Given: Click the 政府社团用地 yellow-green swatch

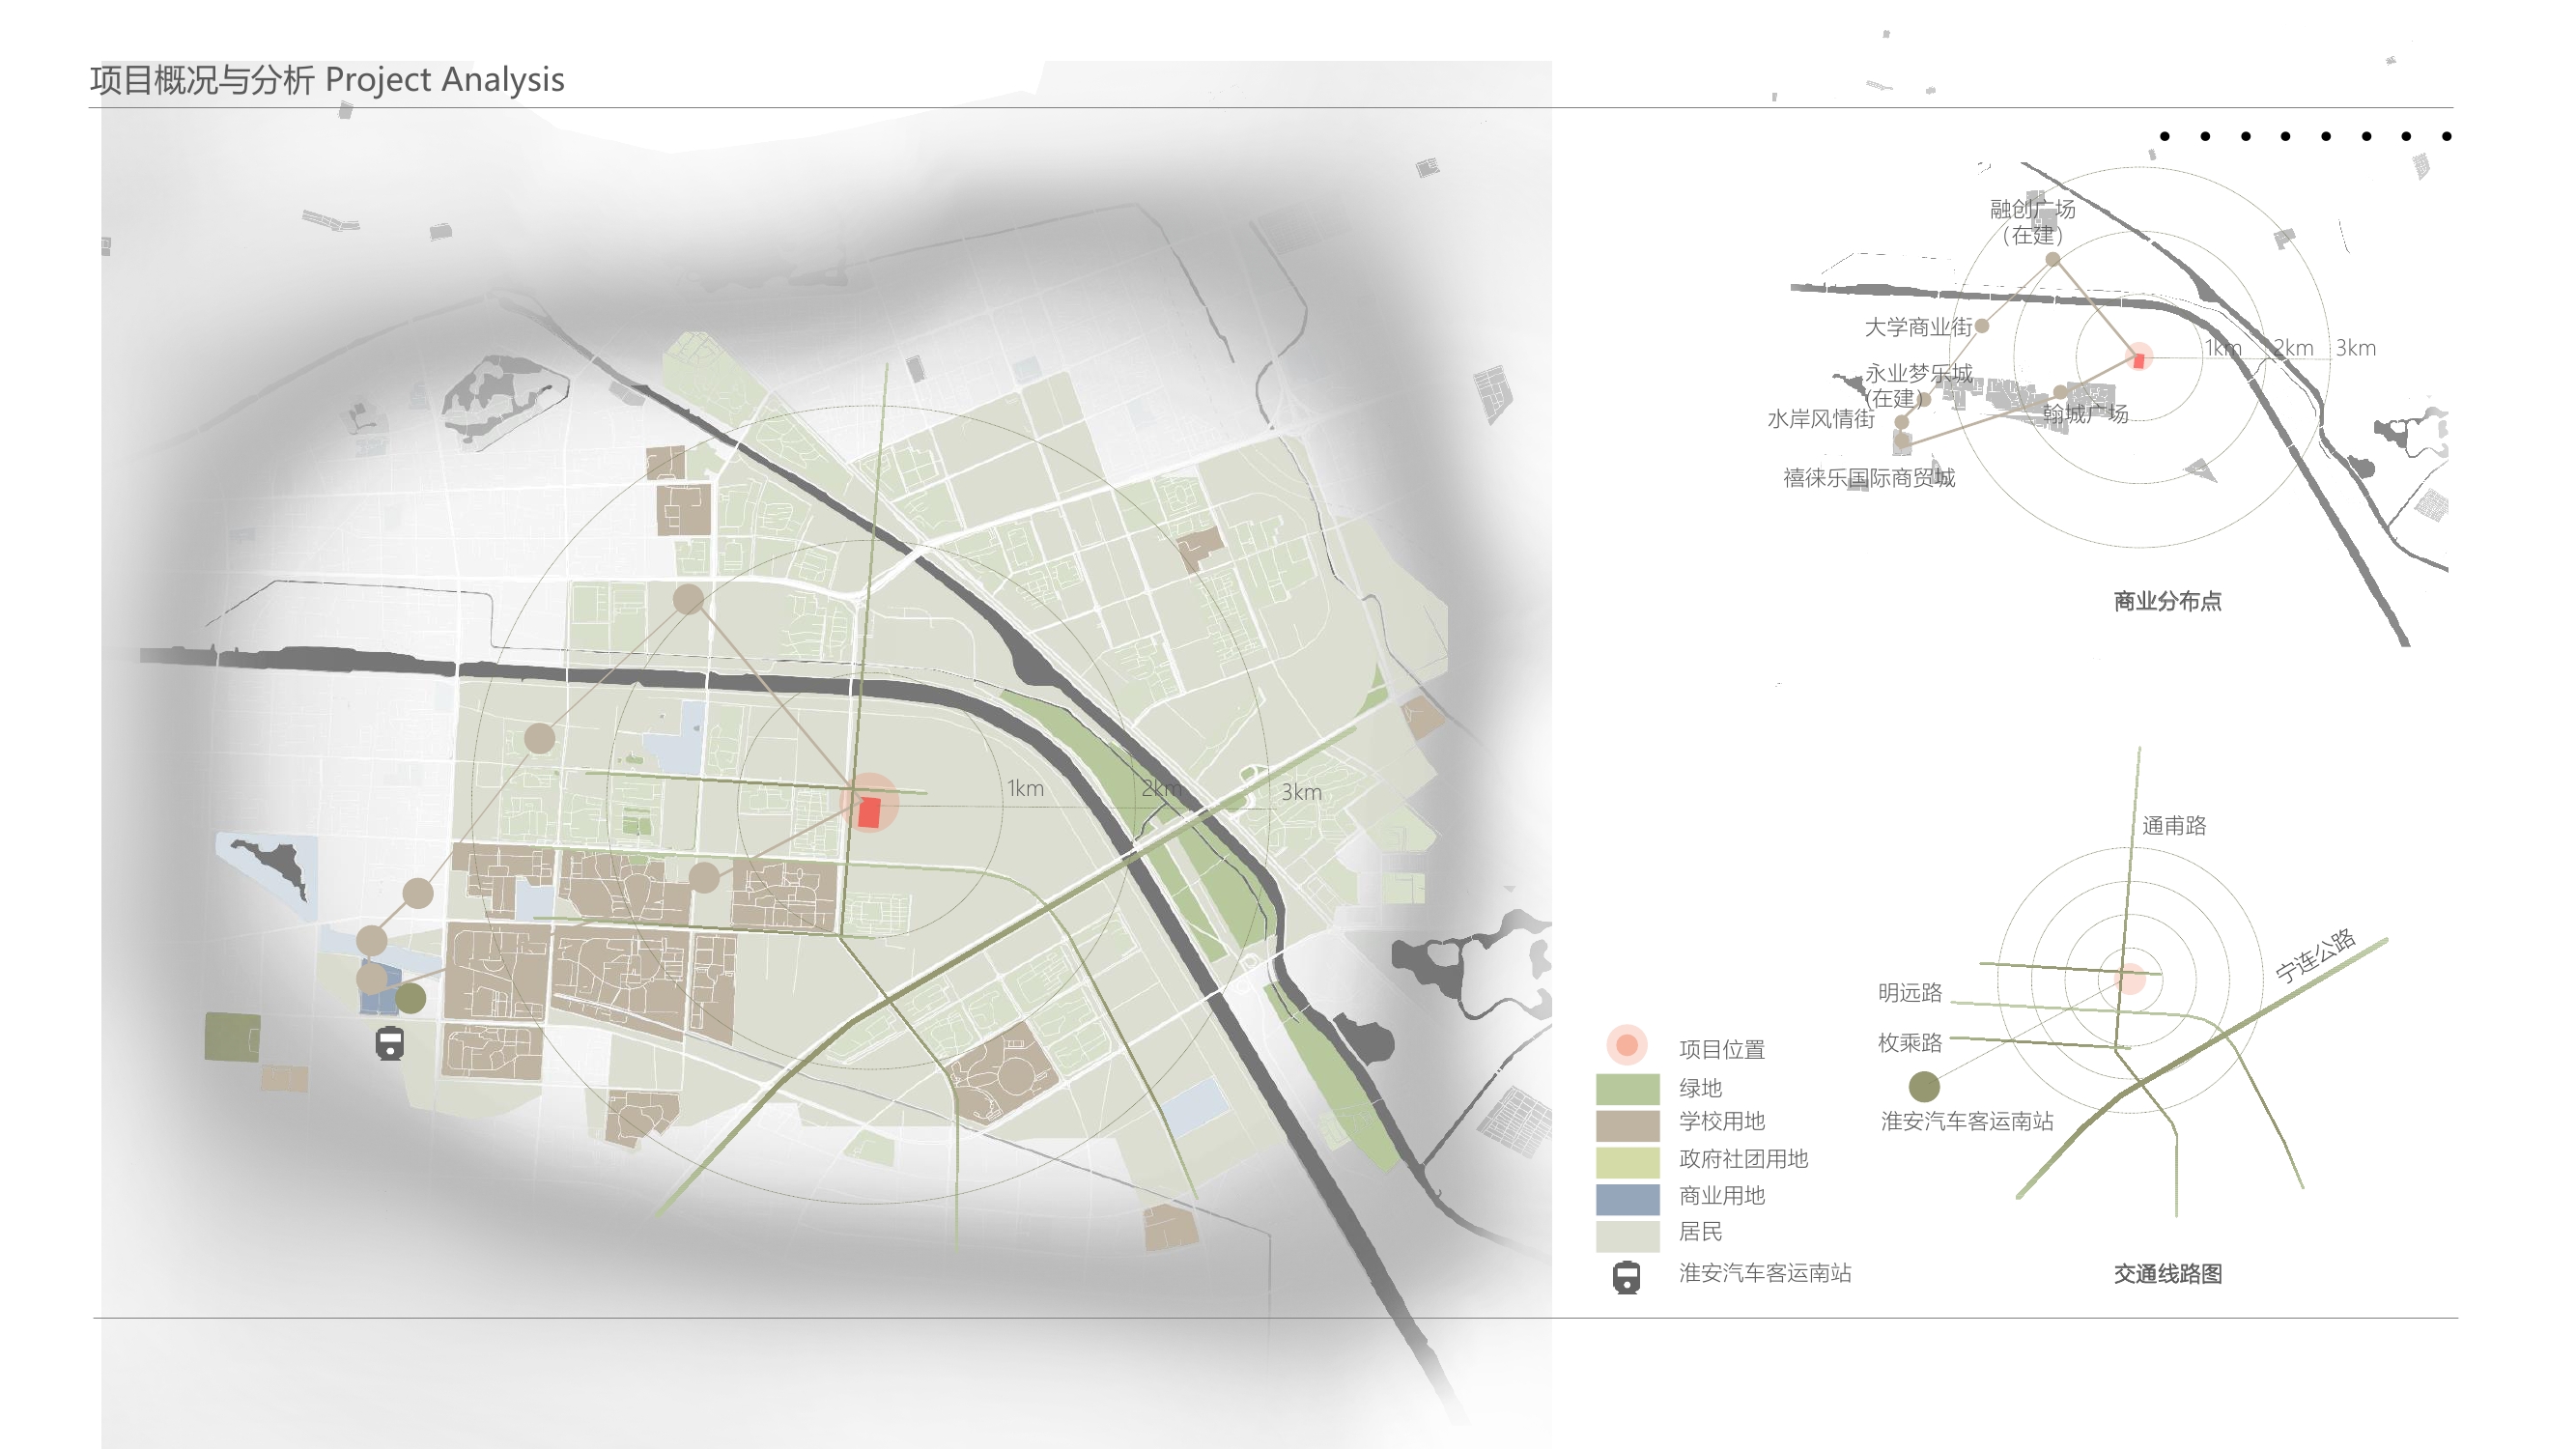Looking at the screenshot, I should click(x=1627, y=1162).
